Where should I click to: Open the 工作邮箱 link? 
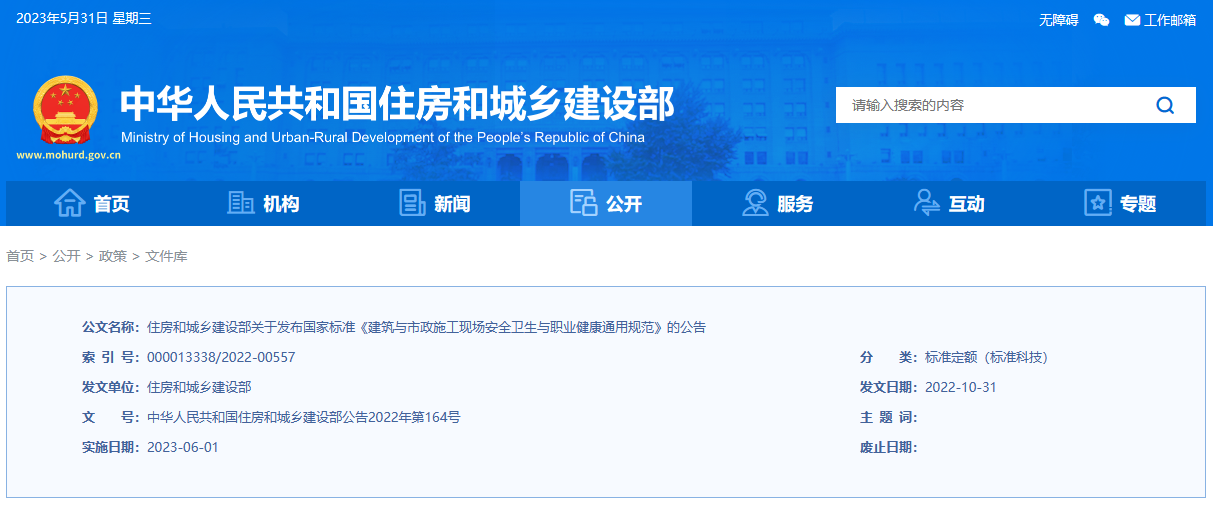[1170, 20]
